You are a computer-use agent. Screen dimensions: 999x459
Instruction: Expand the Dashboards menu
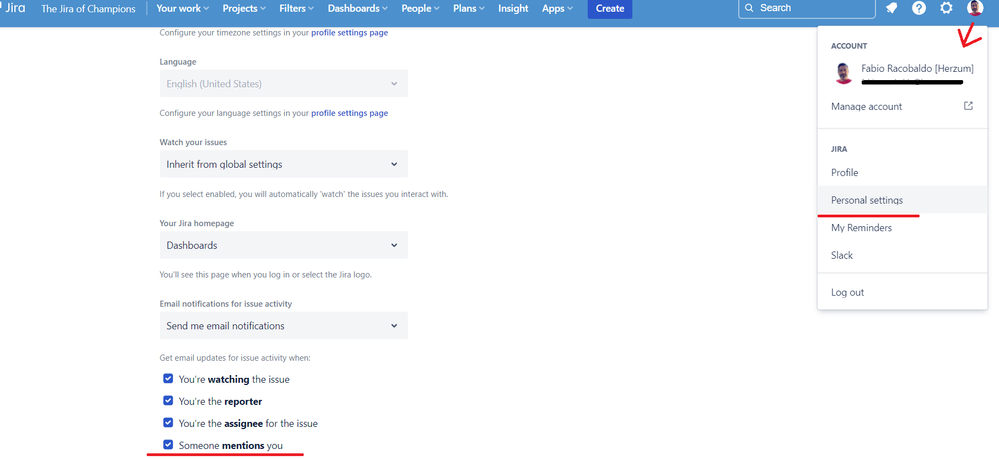[357, 8]
